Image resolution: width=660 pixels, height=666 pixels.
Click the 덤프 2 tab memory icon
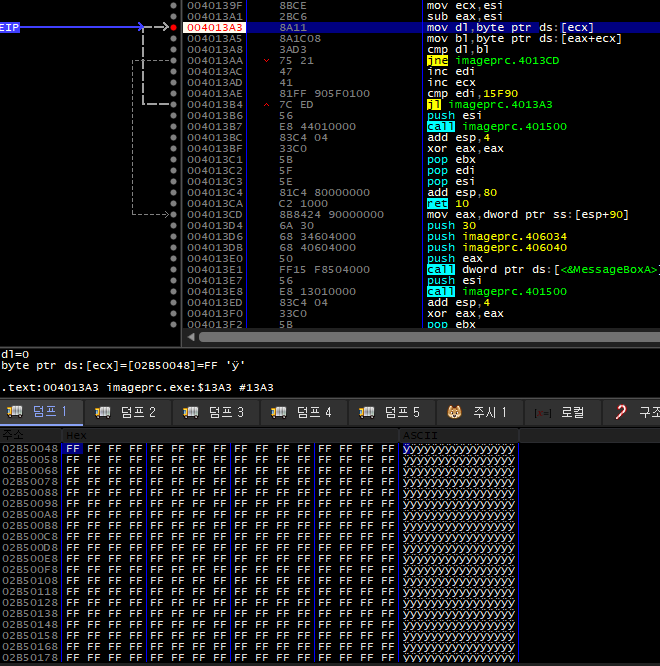[x=103, y=412]
